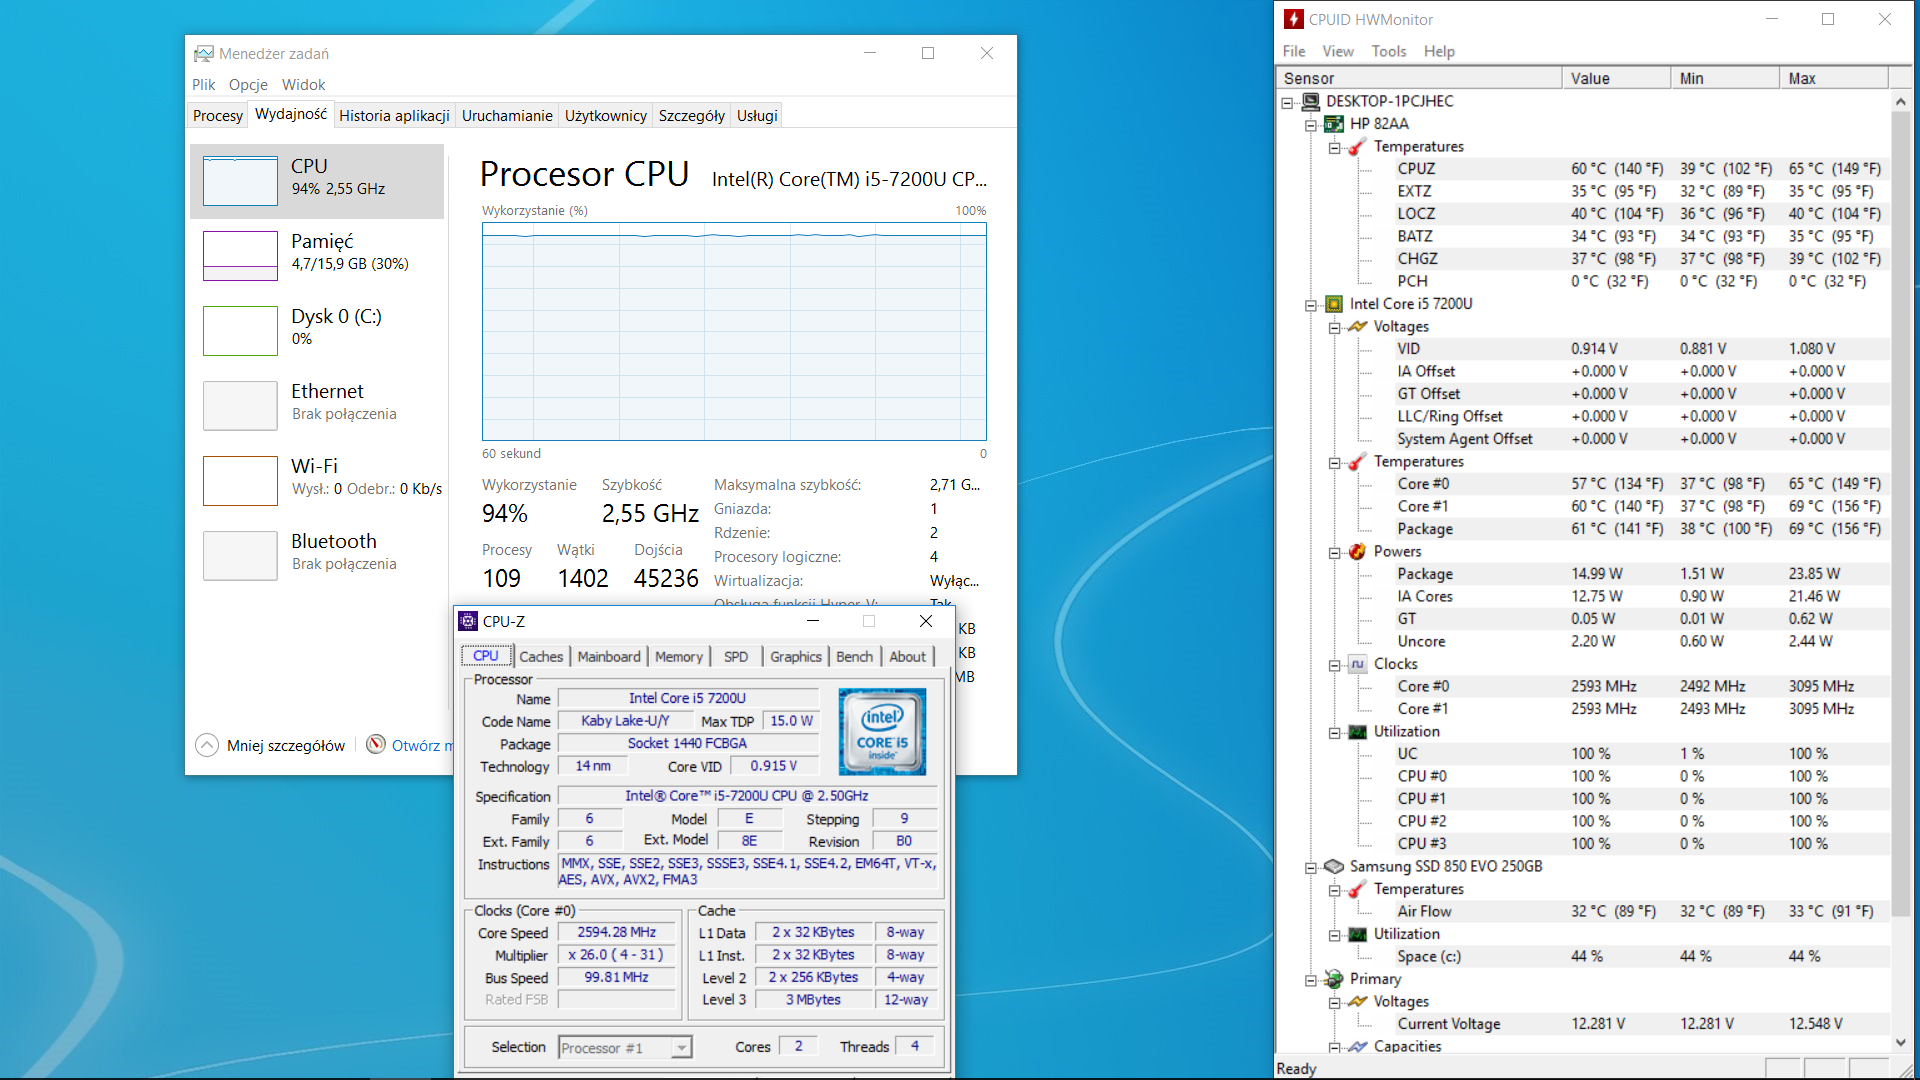Collapse the HP 82AA tree node

pos(1311,125)
